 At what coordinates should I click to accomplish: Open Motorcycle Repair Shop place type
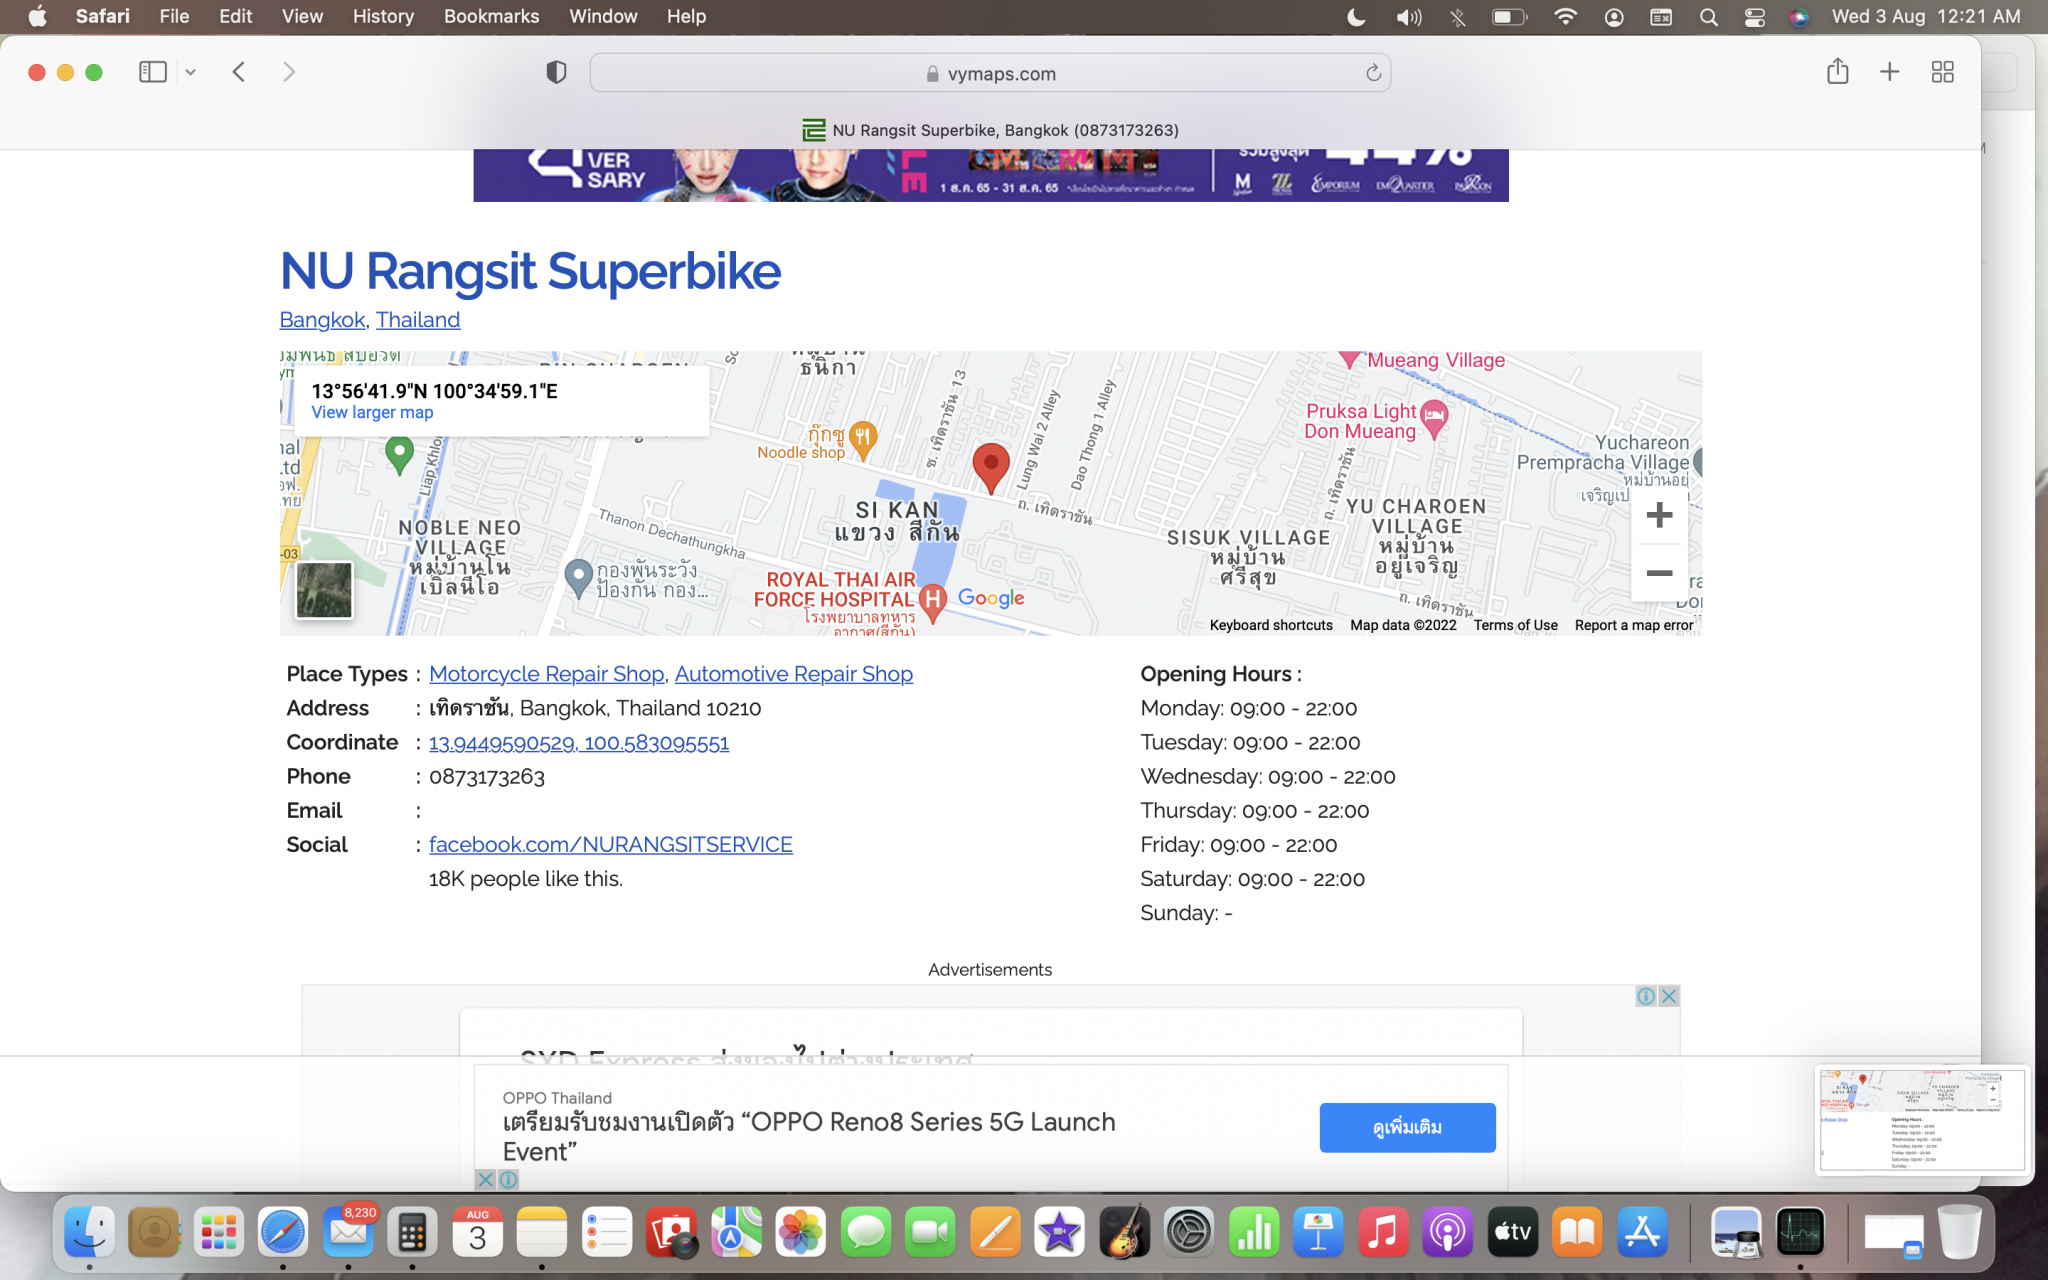point(546,674)
